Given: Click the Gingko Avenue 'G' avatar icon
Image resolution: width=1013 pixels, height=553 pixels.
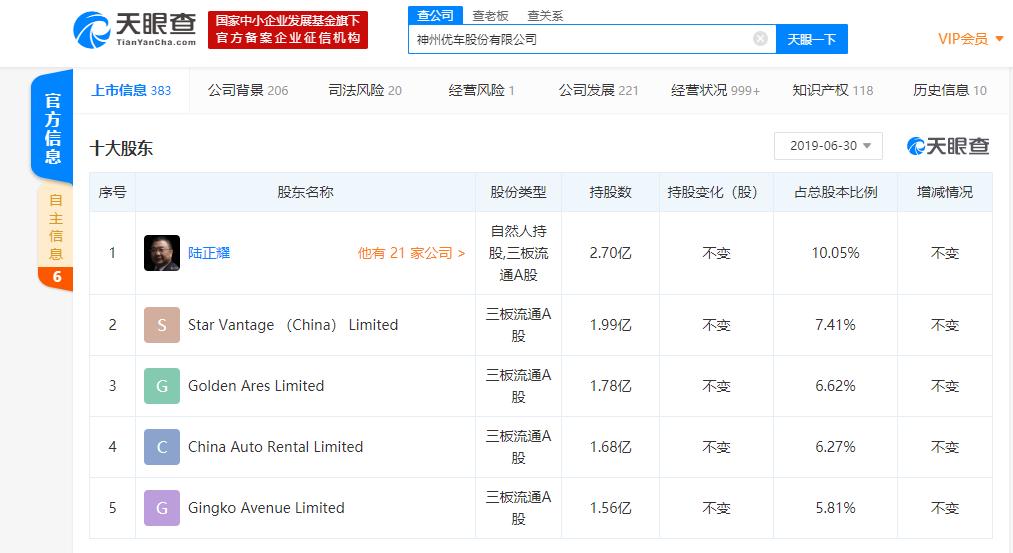Looking at the screenshot, I should pos(162,508).
